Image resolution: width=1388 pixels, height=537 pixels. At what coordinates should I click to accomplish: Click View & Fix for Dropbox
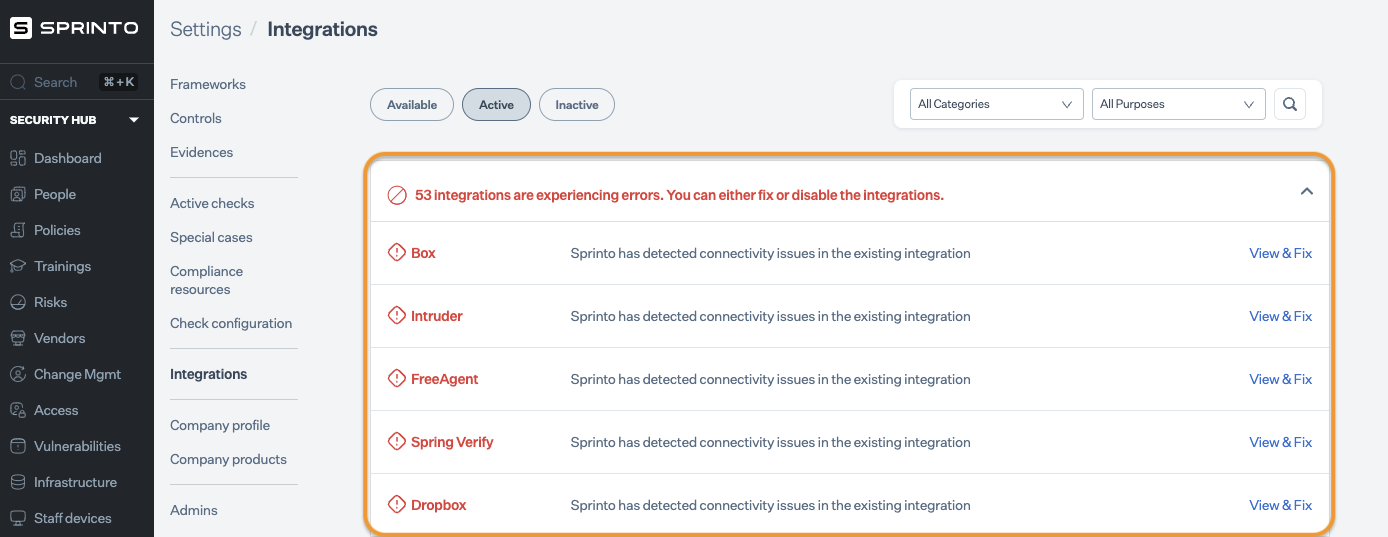1280,505
